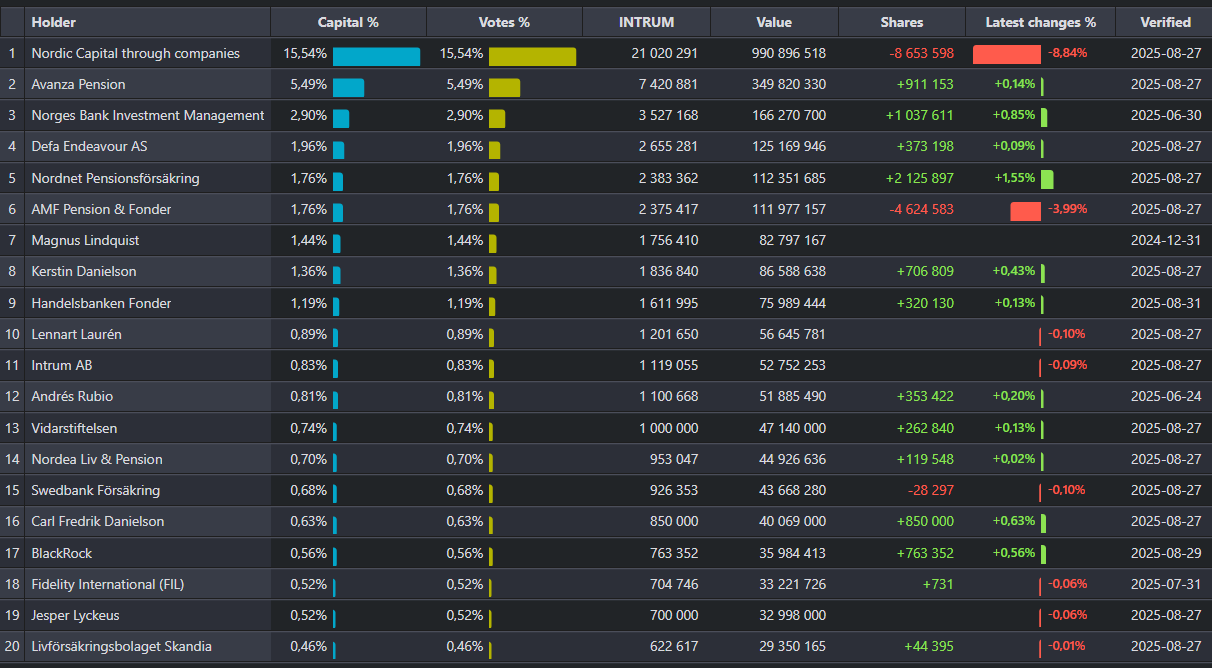This screenshot has height=668, width=1212.
Task: Click Nordic Capital's blue capital bar
Action: point(376,56)
